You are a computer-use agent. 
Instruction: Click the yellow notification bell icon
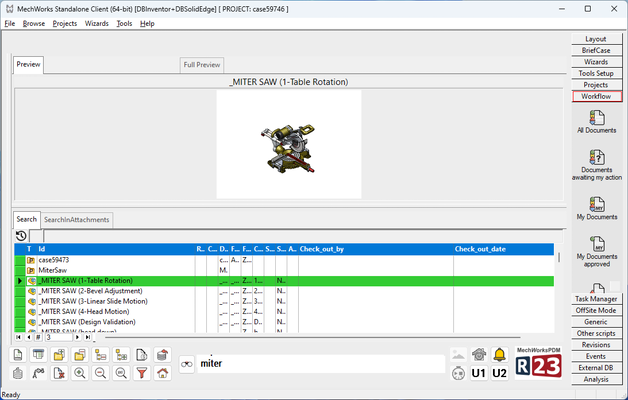click(499, 355)
